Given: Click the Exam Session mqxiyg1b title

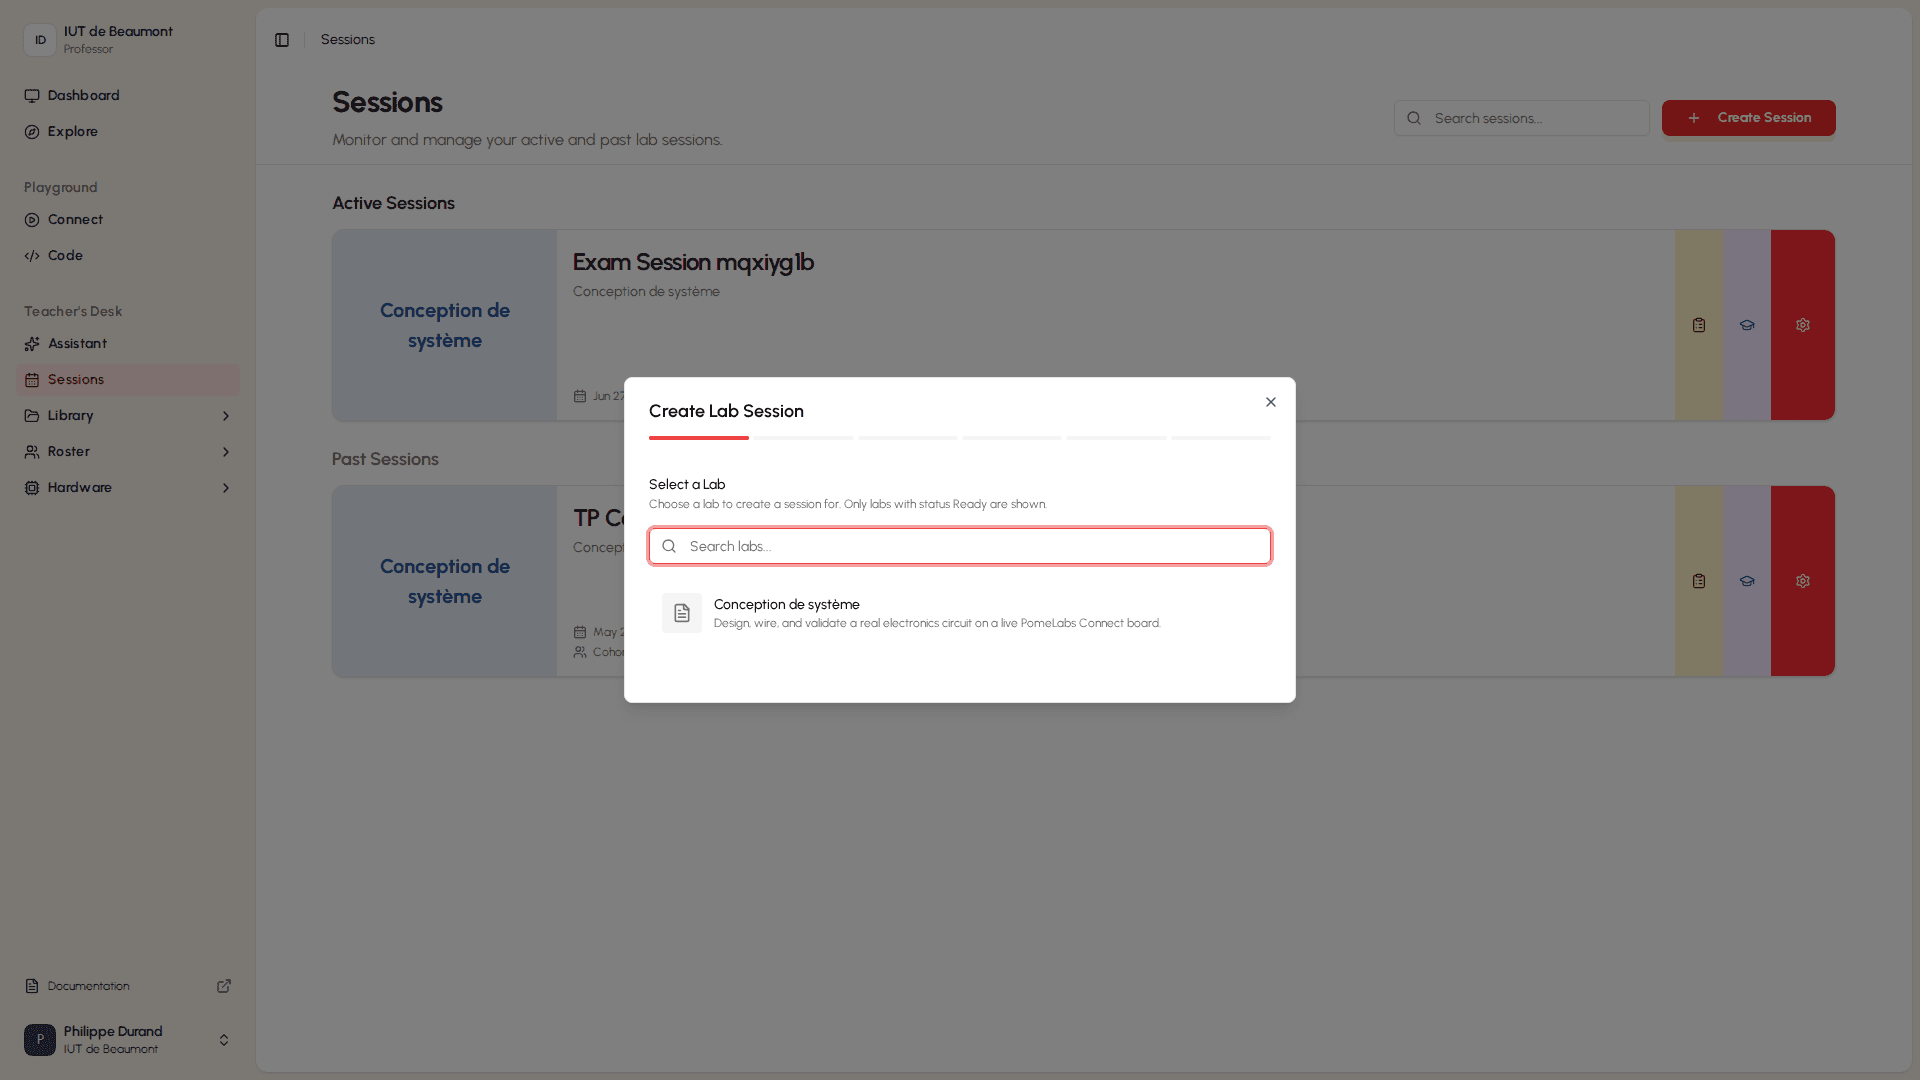Looking at the screenshot, I should 693,262.
